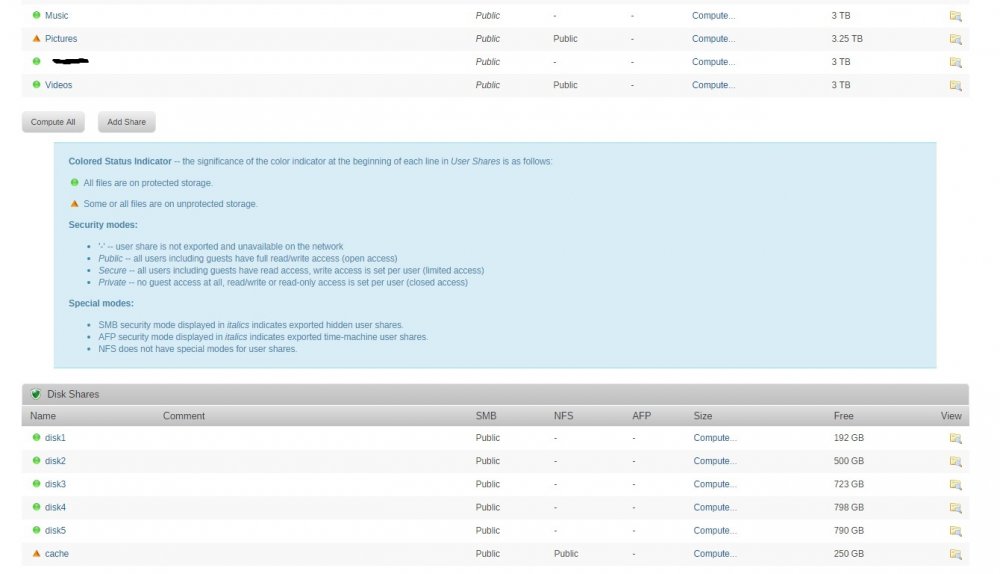Open the Music user share
This screenshot has height=574, width=1000.
point(56,15)
